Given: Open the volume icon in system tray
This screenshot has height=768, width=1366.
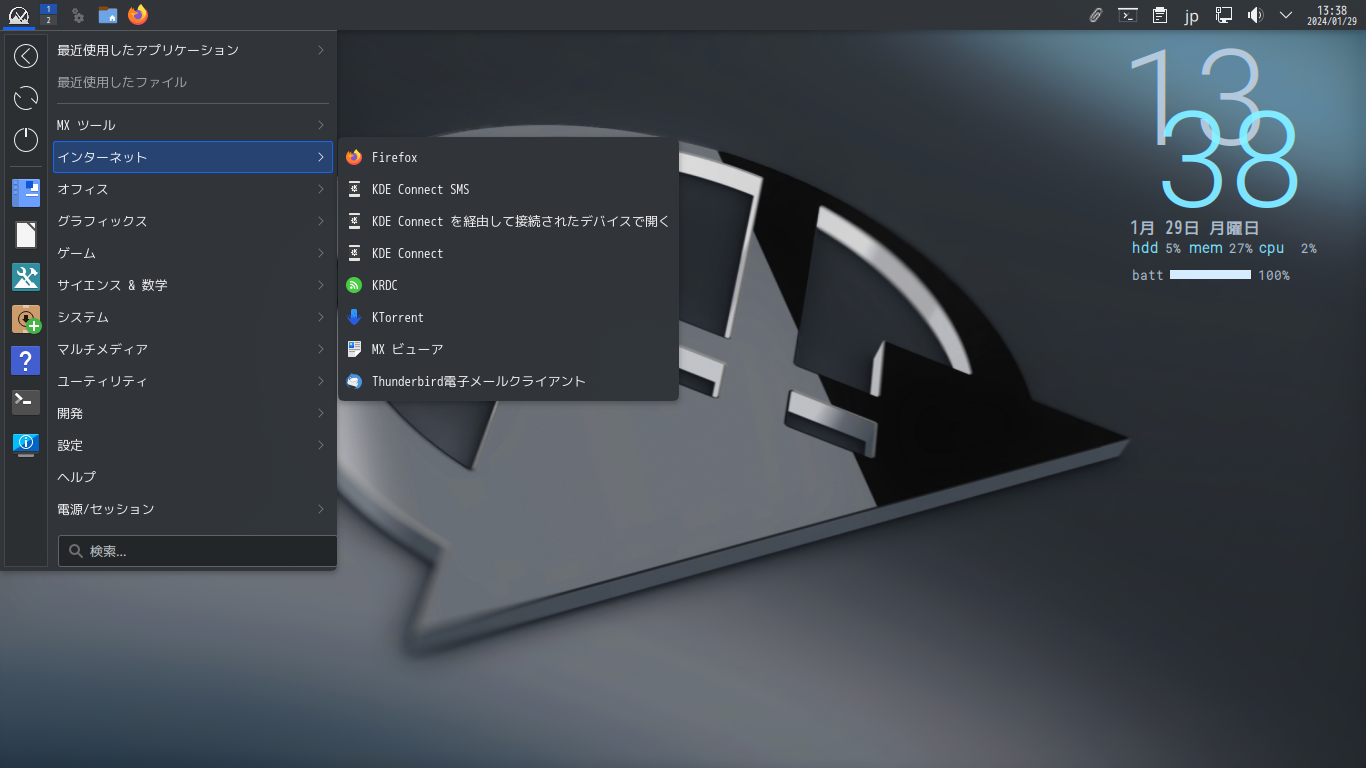Looking at the screenshot, I should coord(1255,15).
